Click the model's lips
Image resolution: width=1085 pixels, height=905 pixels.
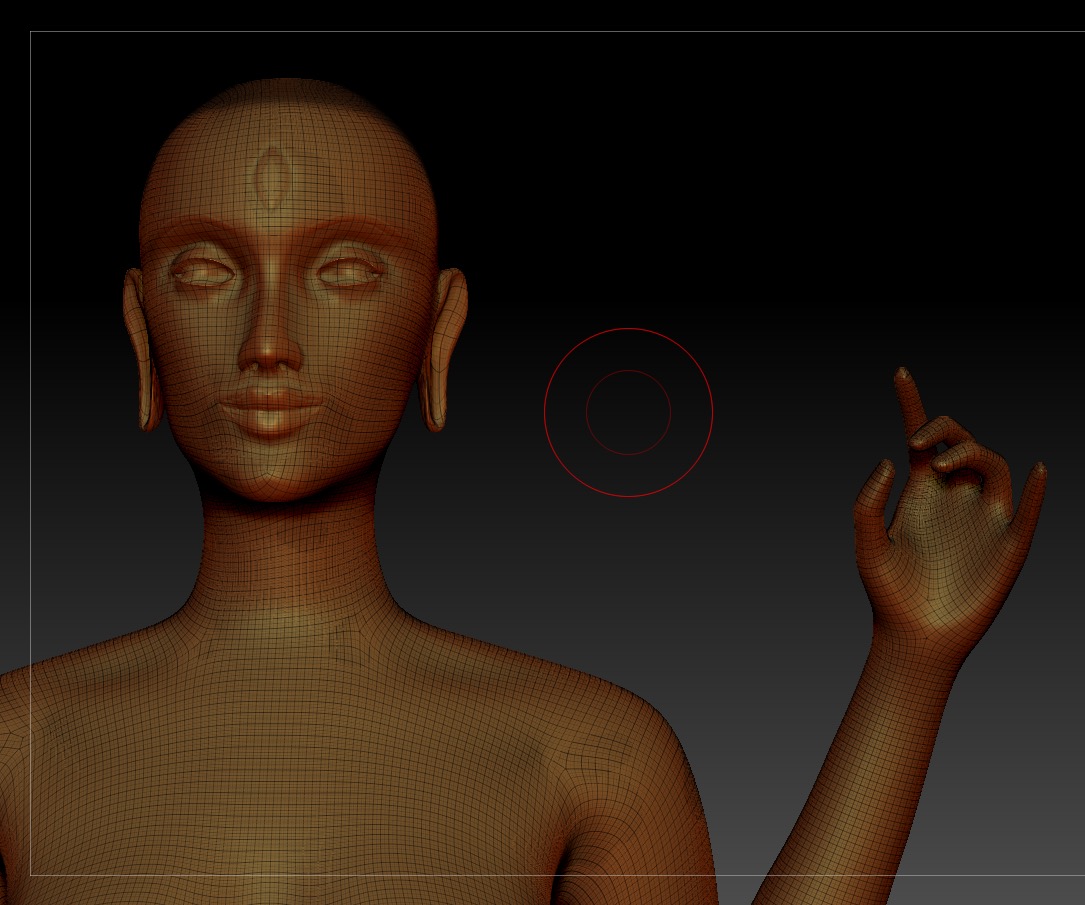[271, 409]
